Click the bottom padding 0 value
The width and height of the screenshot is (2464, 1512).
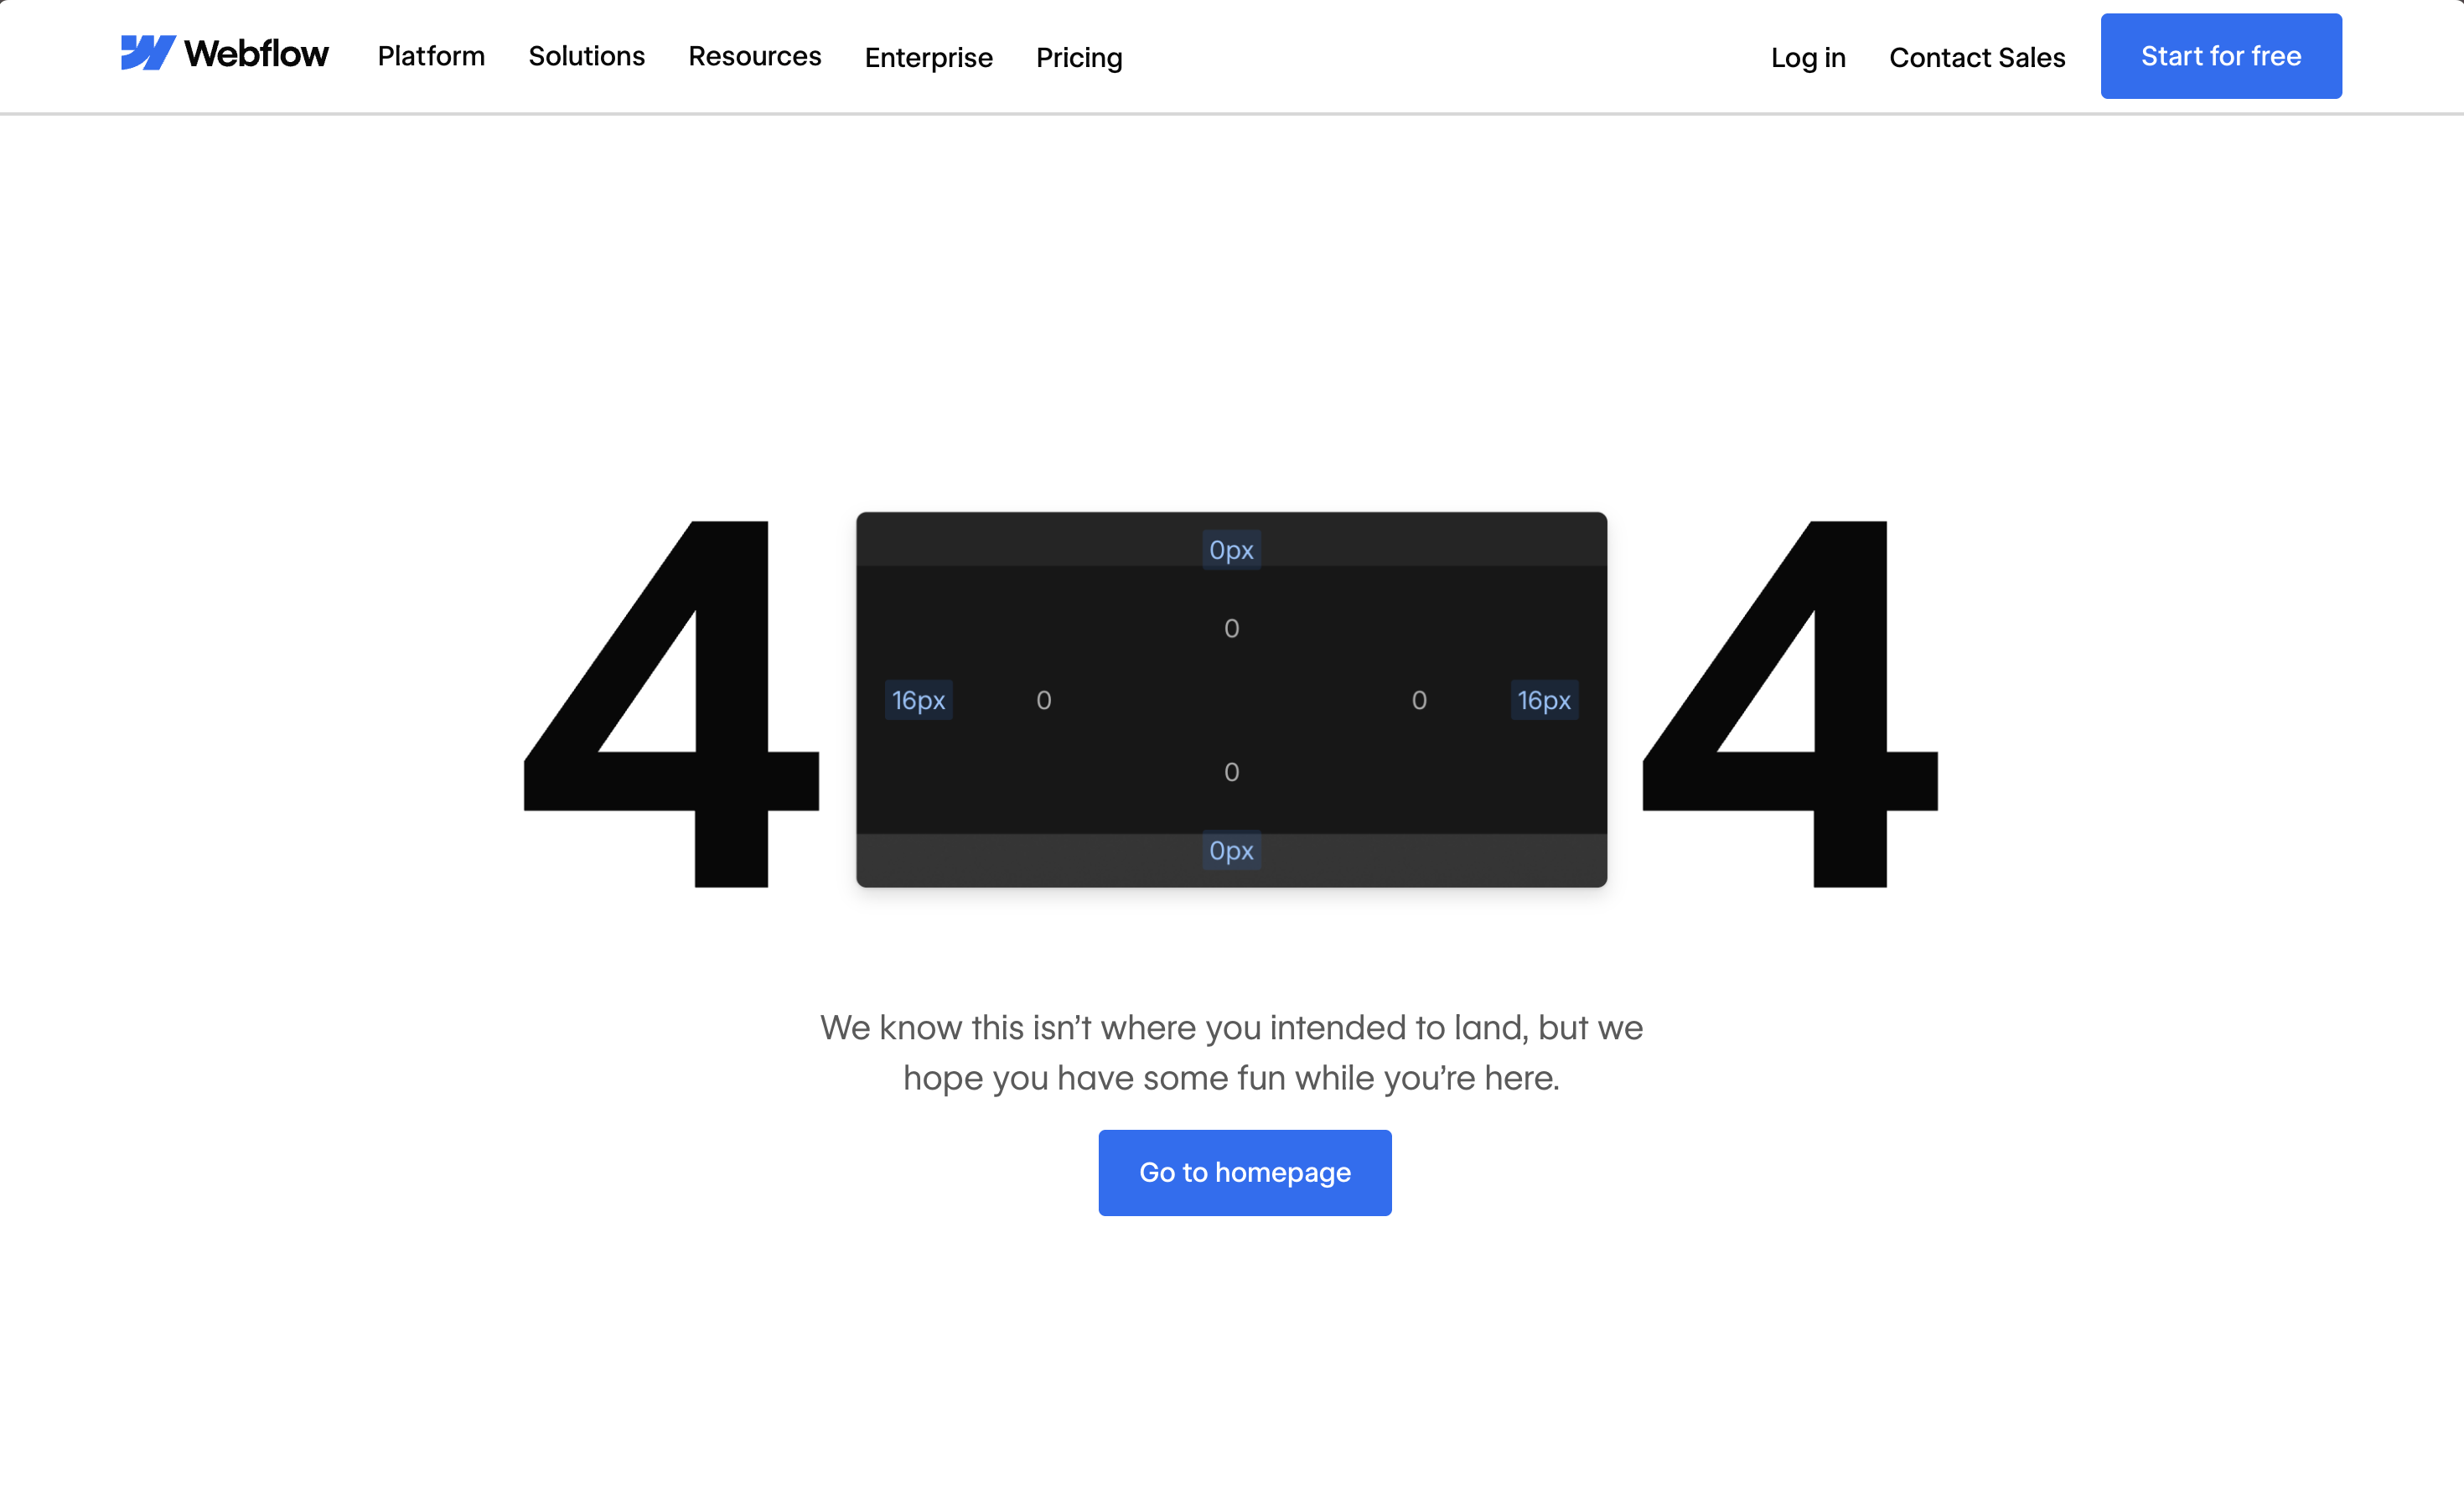(x=1231, y=772)
